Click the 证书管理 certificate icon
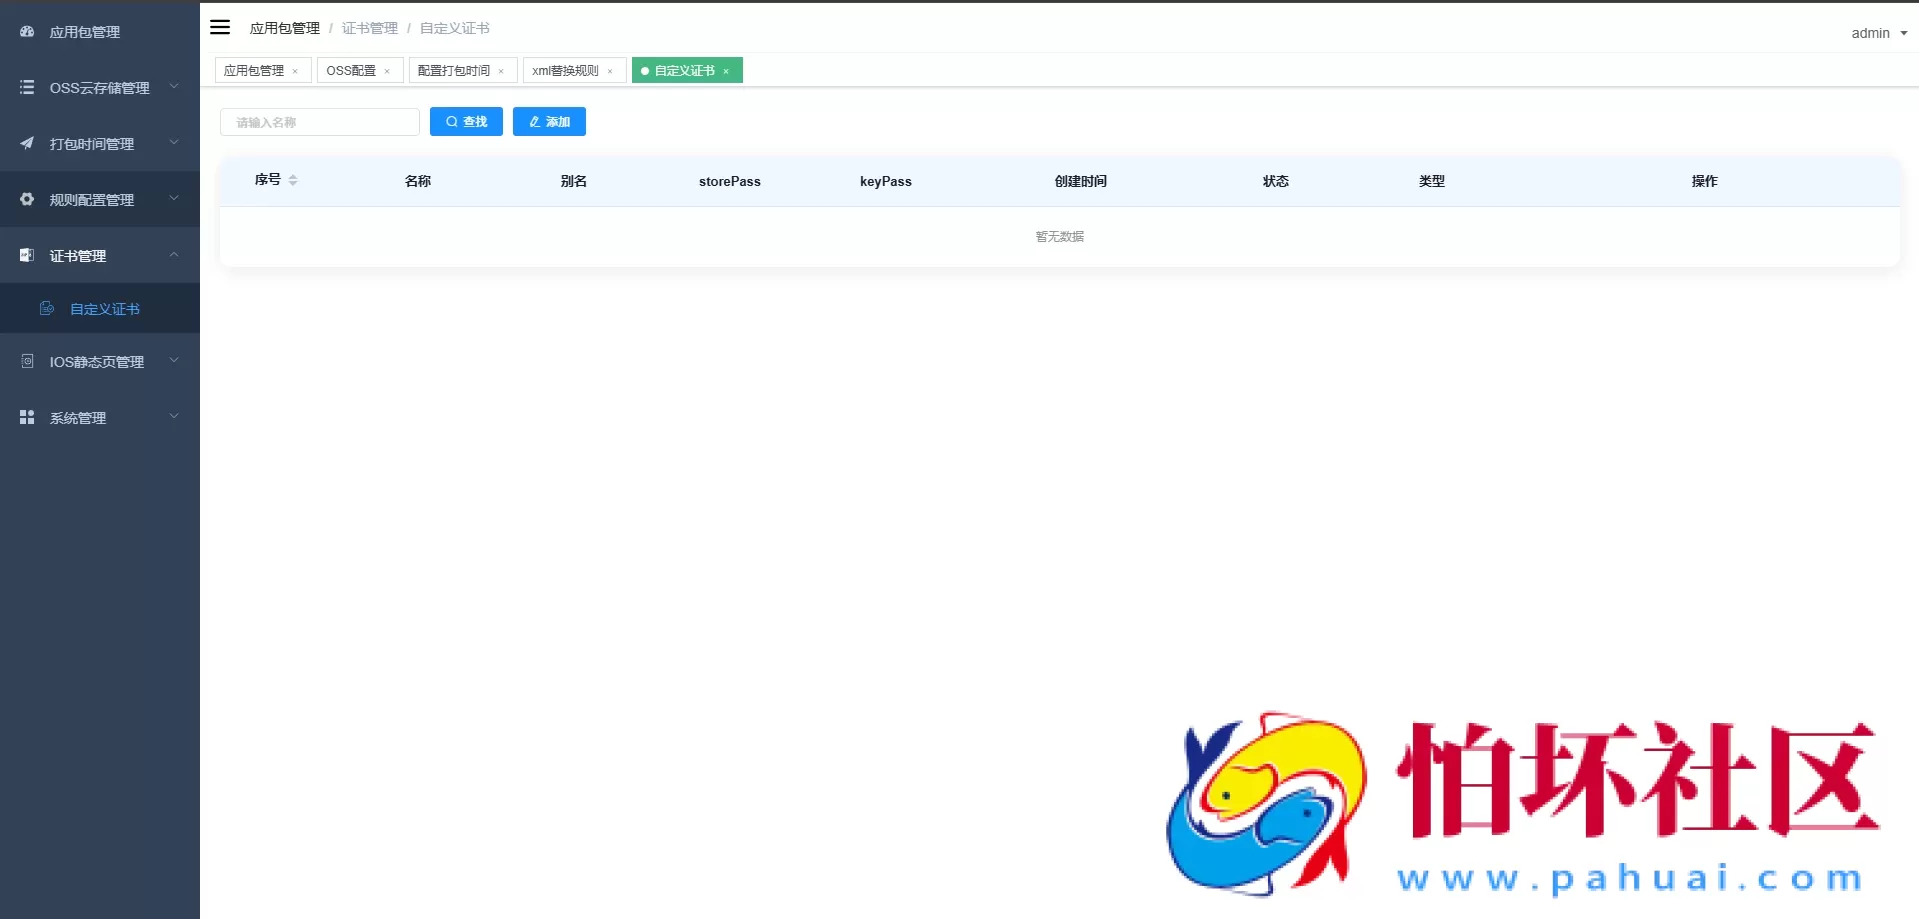Viewport: 1919px width, 919px height. pos(26,255)
